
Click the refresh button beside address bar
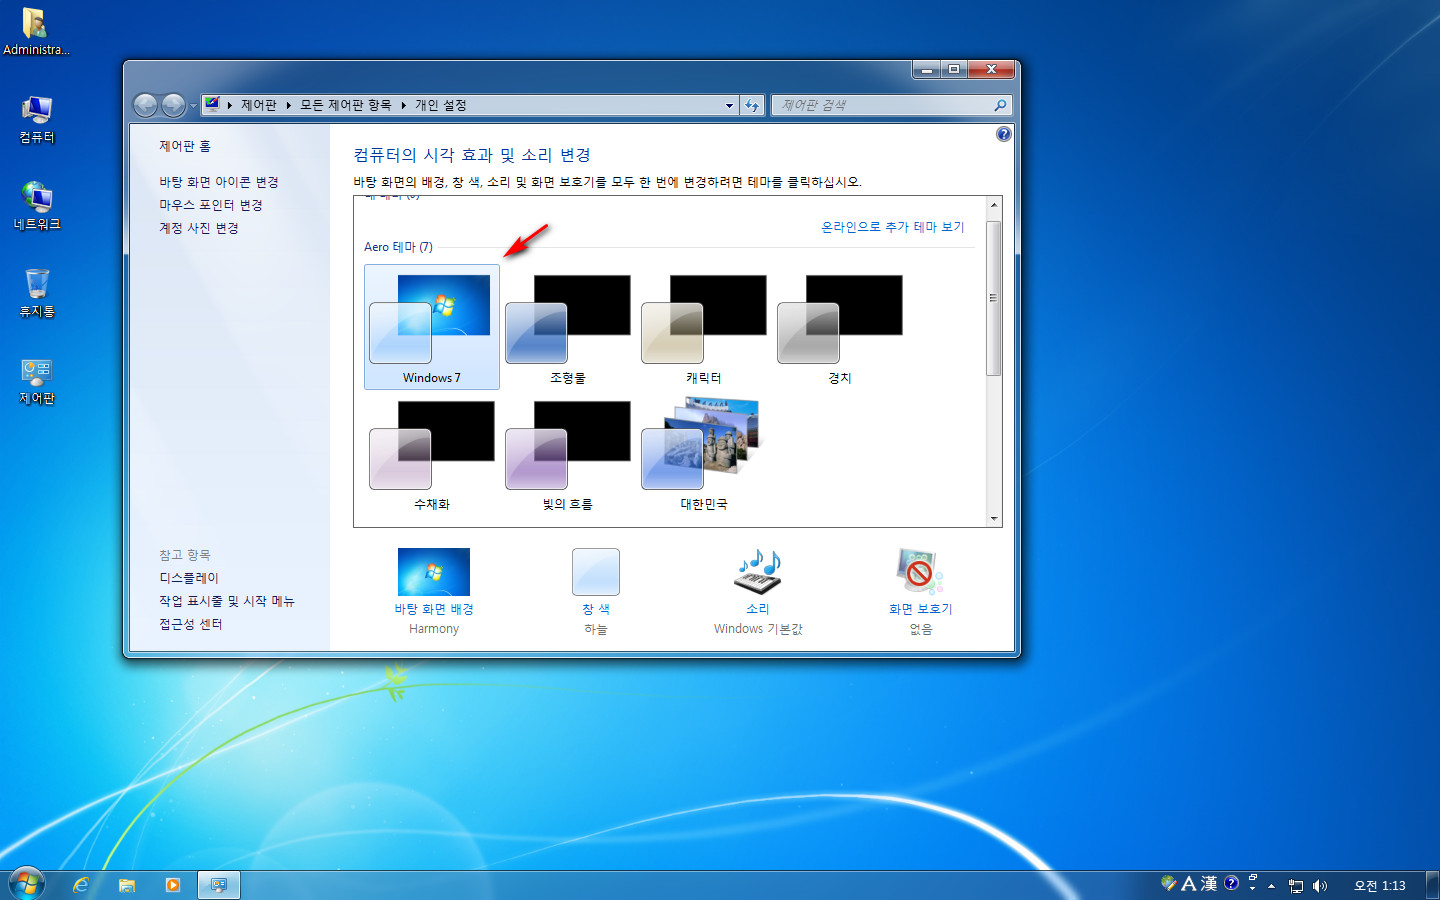click(752, 105)
